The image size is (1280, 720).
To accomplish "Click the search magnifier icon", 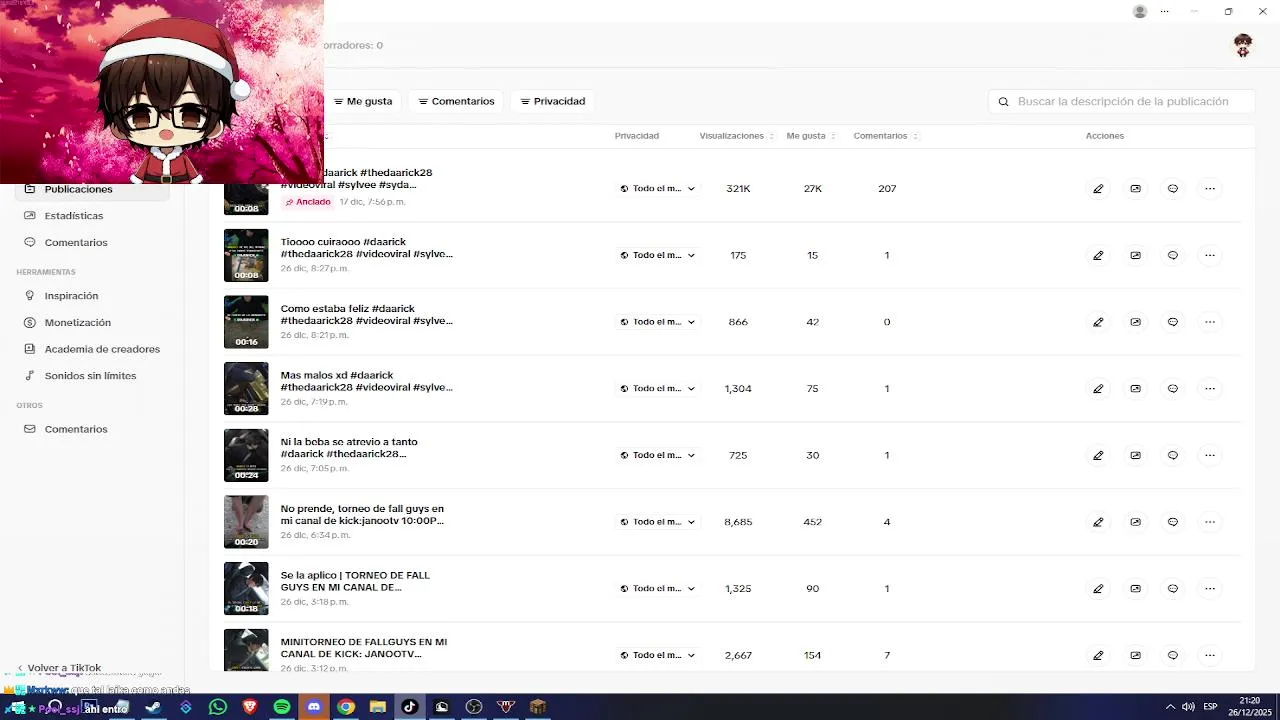I will 1004,101.
